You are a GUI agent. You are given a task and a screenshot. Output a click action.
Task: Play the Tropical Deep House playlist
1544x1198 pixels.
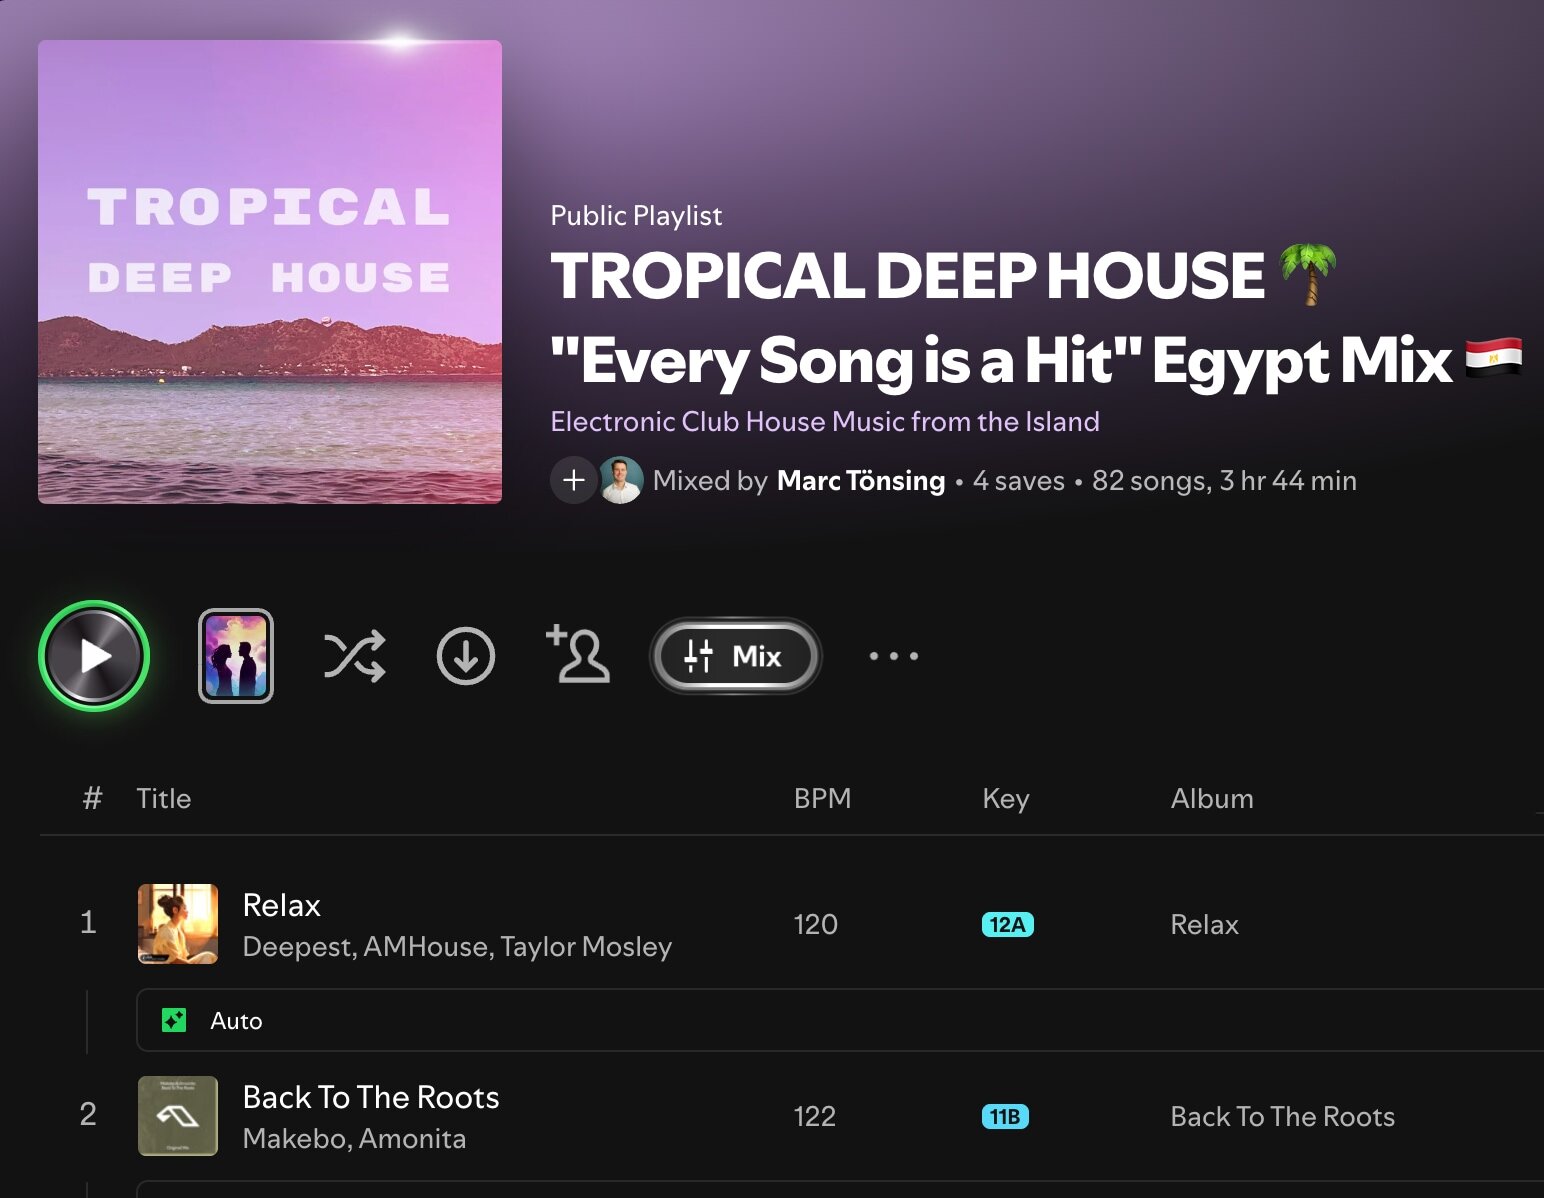[x=94, y=656]
